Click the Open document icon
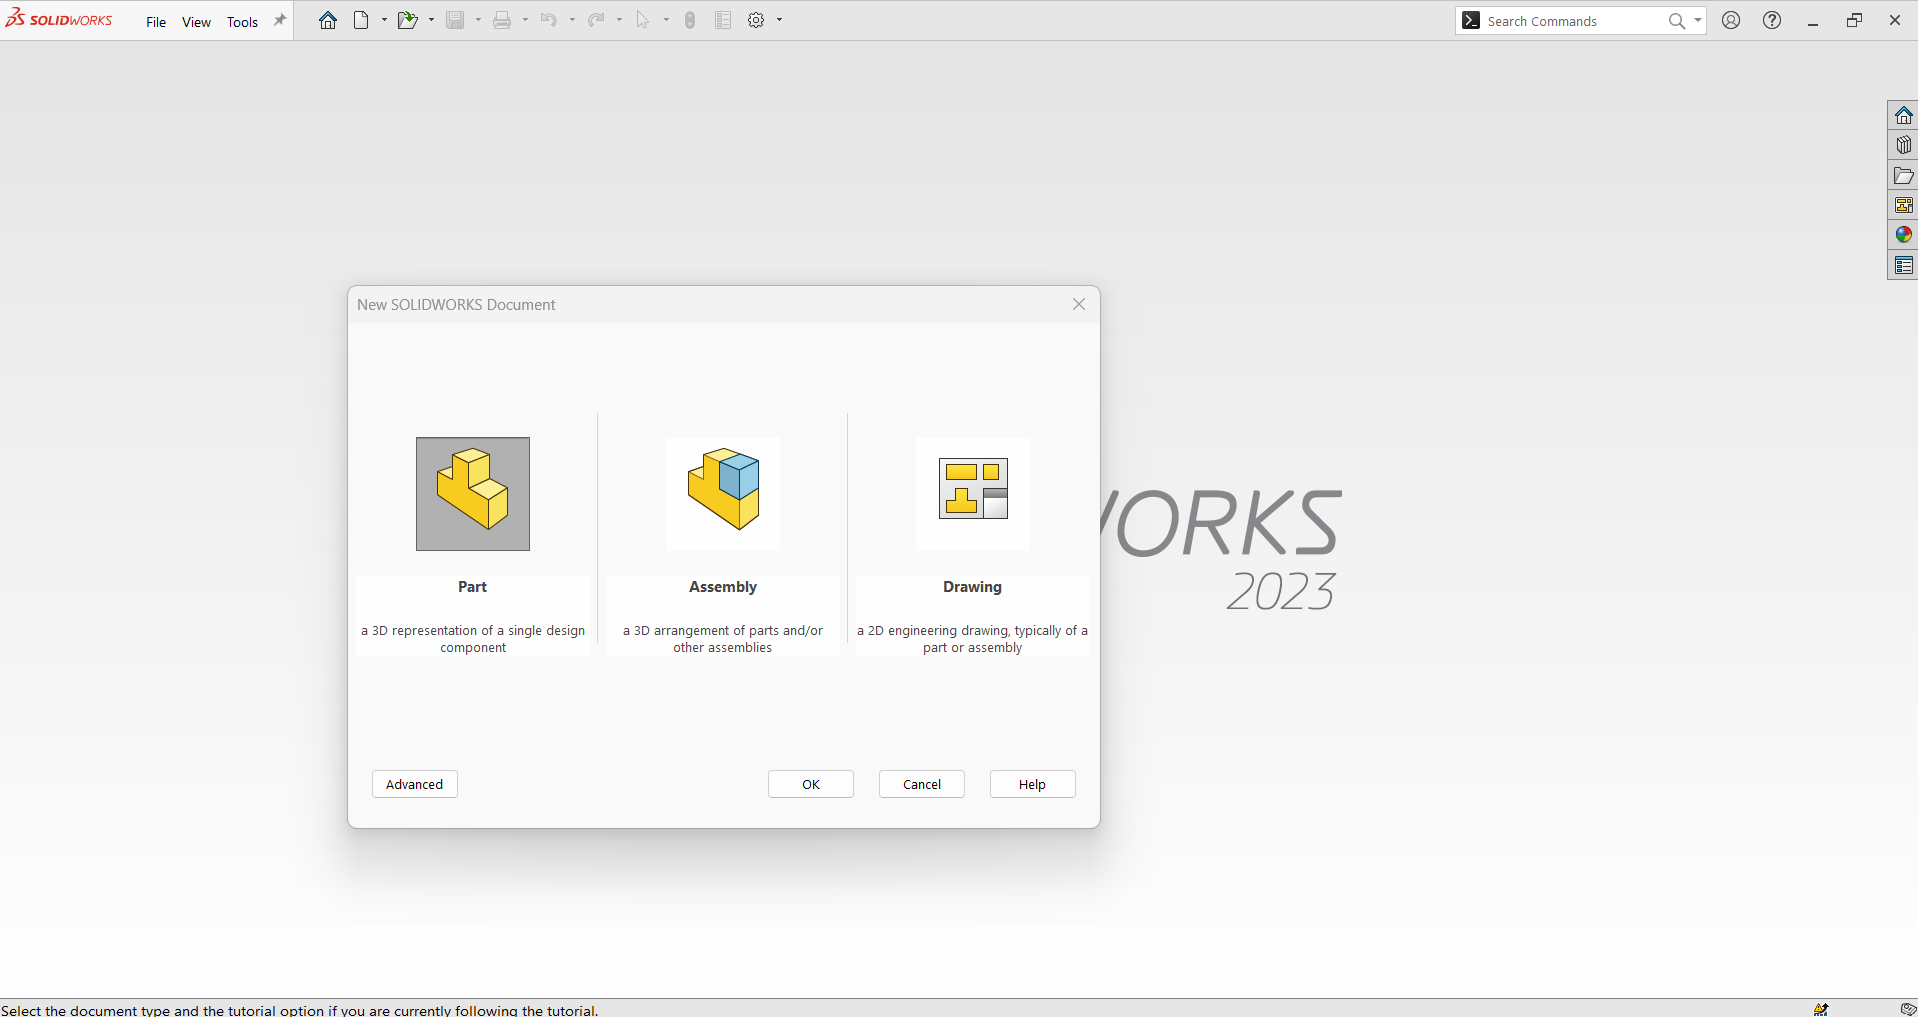Viewport: 1918px width, 1017px height. [407, 20]
